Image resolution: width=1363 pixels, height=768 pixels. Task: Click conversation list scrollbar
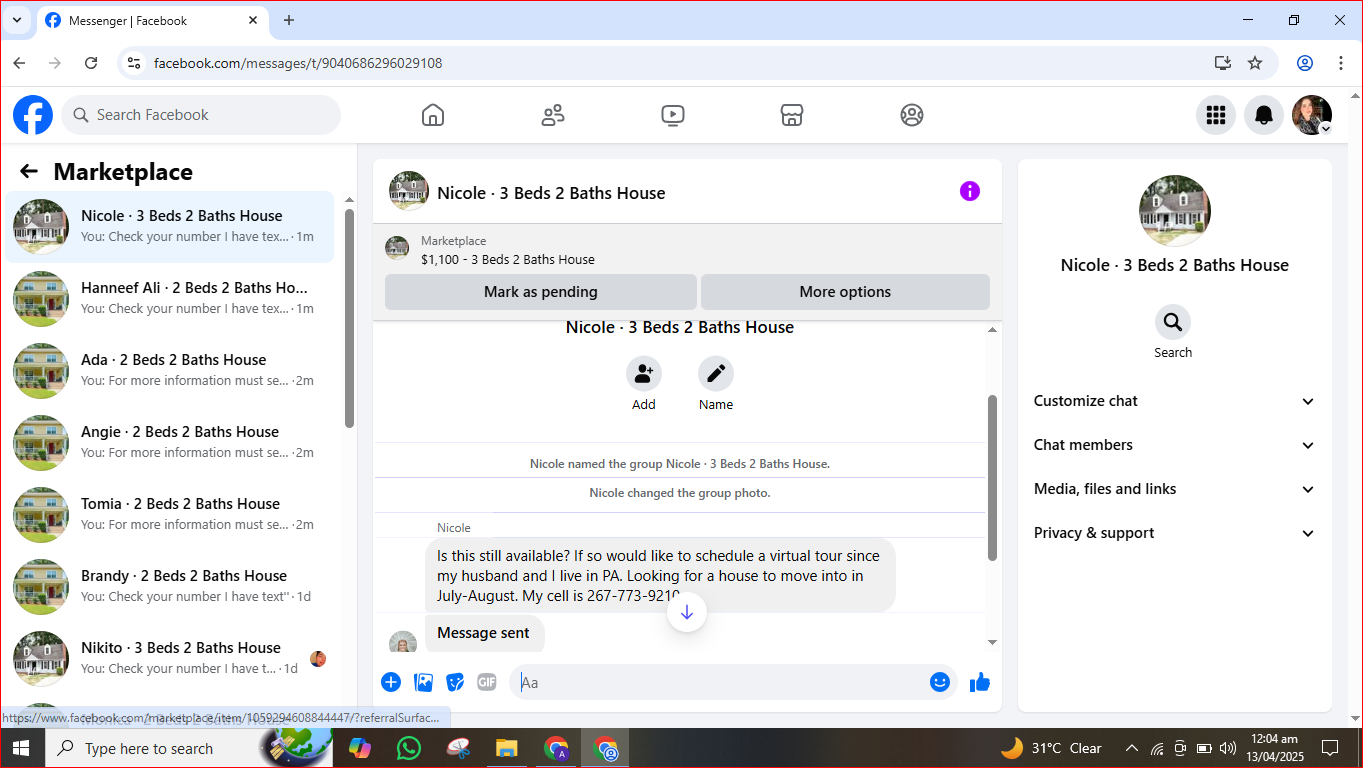pos(349,318)
